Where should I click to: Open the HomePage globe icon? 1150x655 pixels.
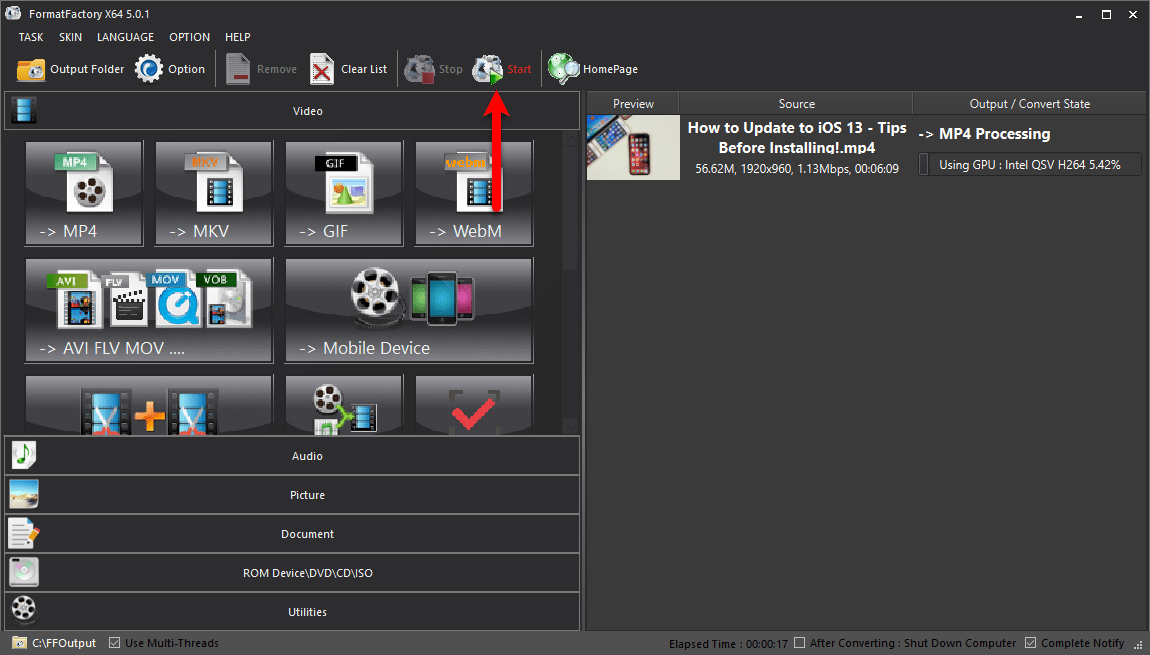(563, 69)
